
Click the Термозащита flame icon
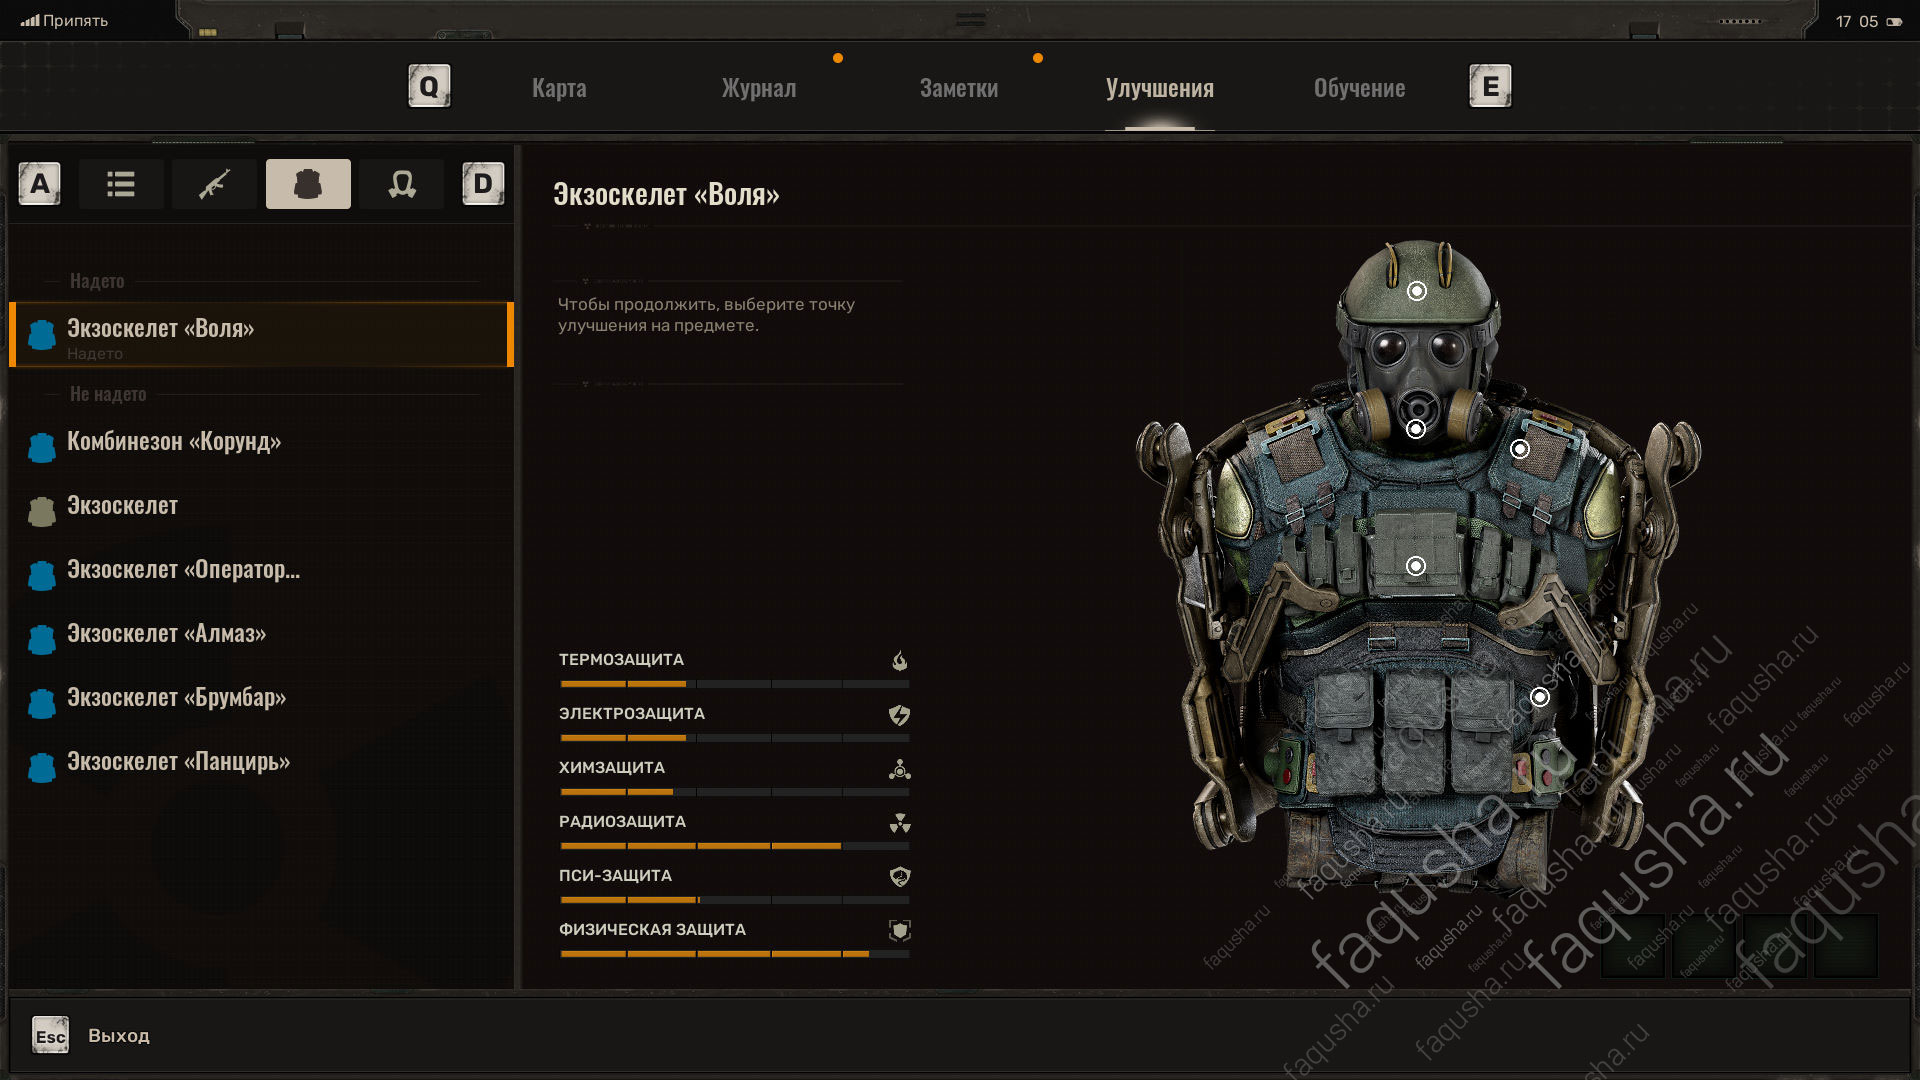pyautogui.click(x=900, y=660)
